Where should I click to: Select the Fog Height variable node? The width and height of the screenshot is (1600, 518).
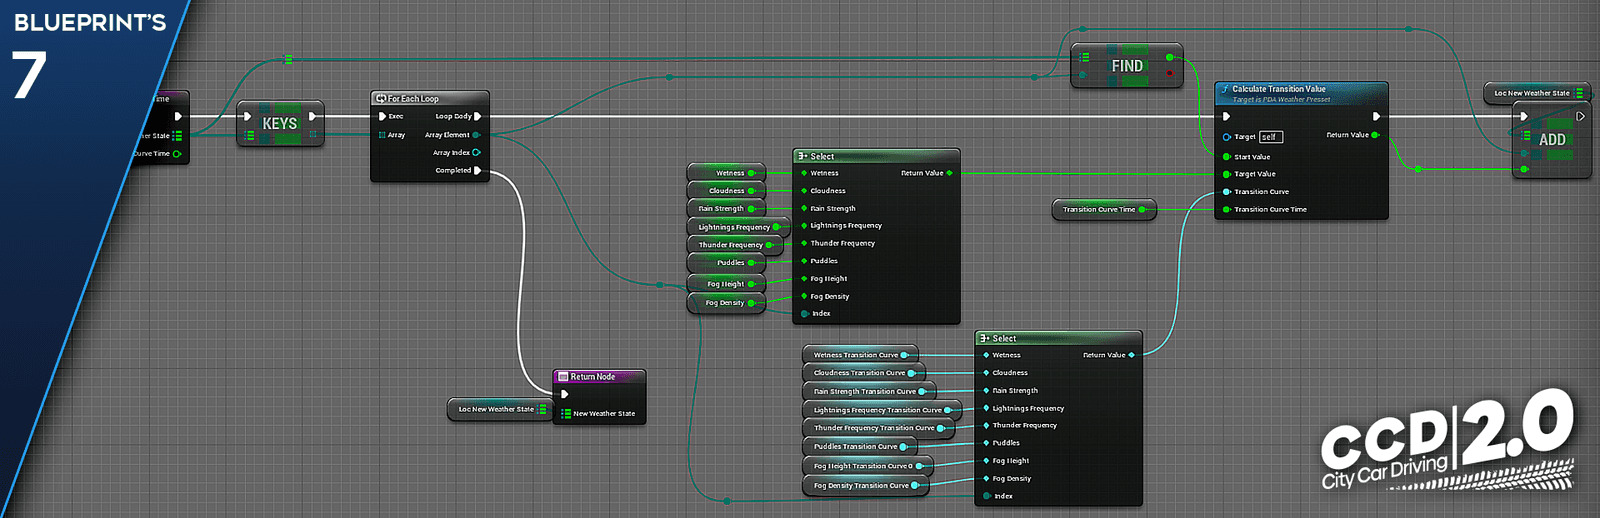click(727, 284)
